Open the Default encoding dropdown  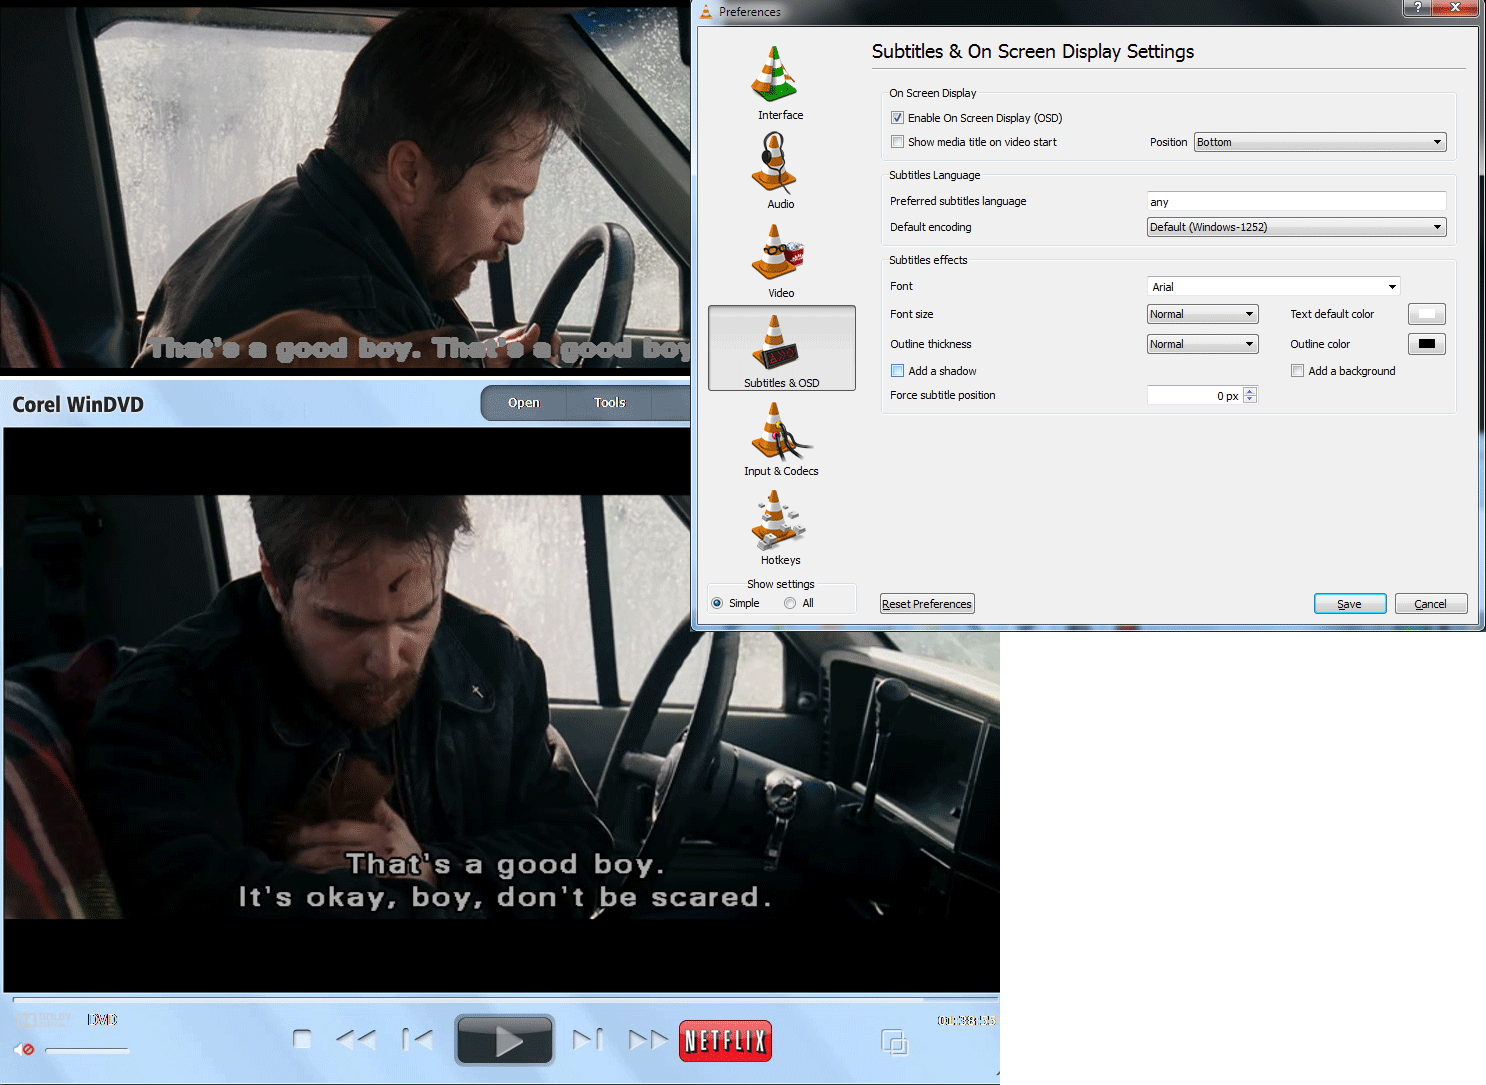coord(1296,227)
